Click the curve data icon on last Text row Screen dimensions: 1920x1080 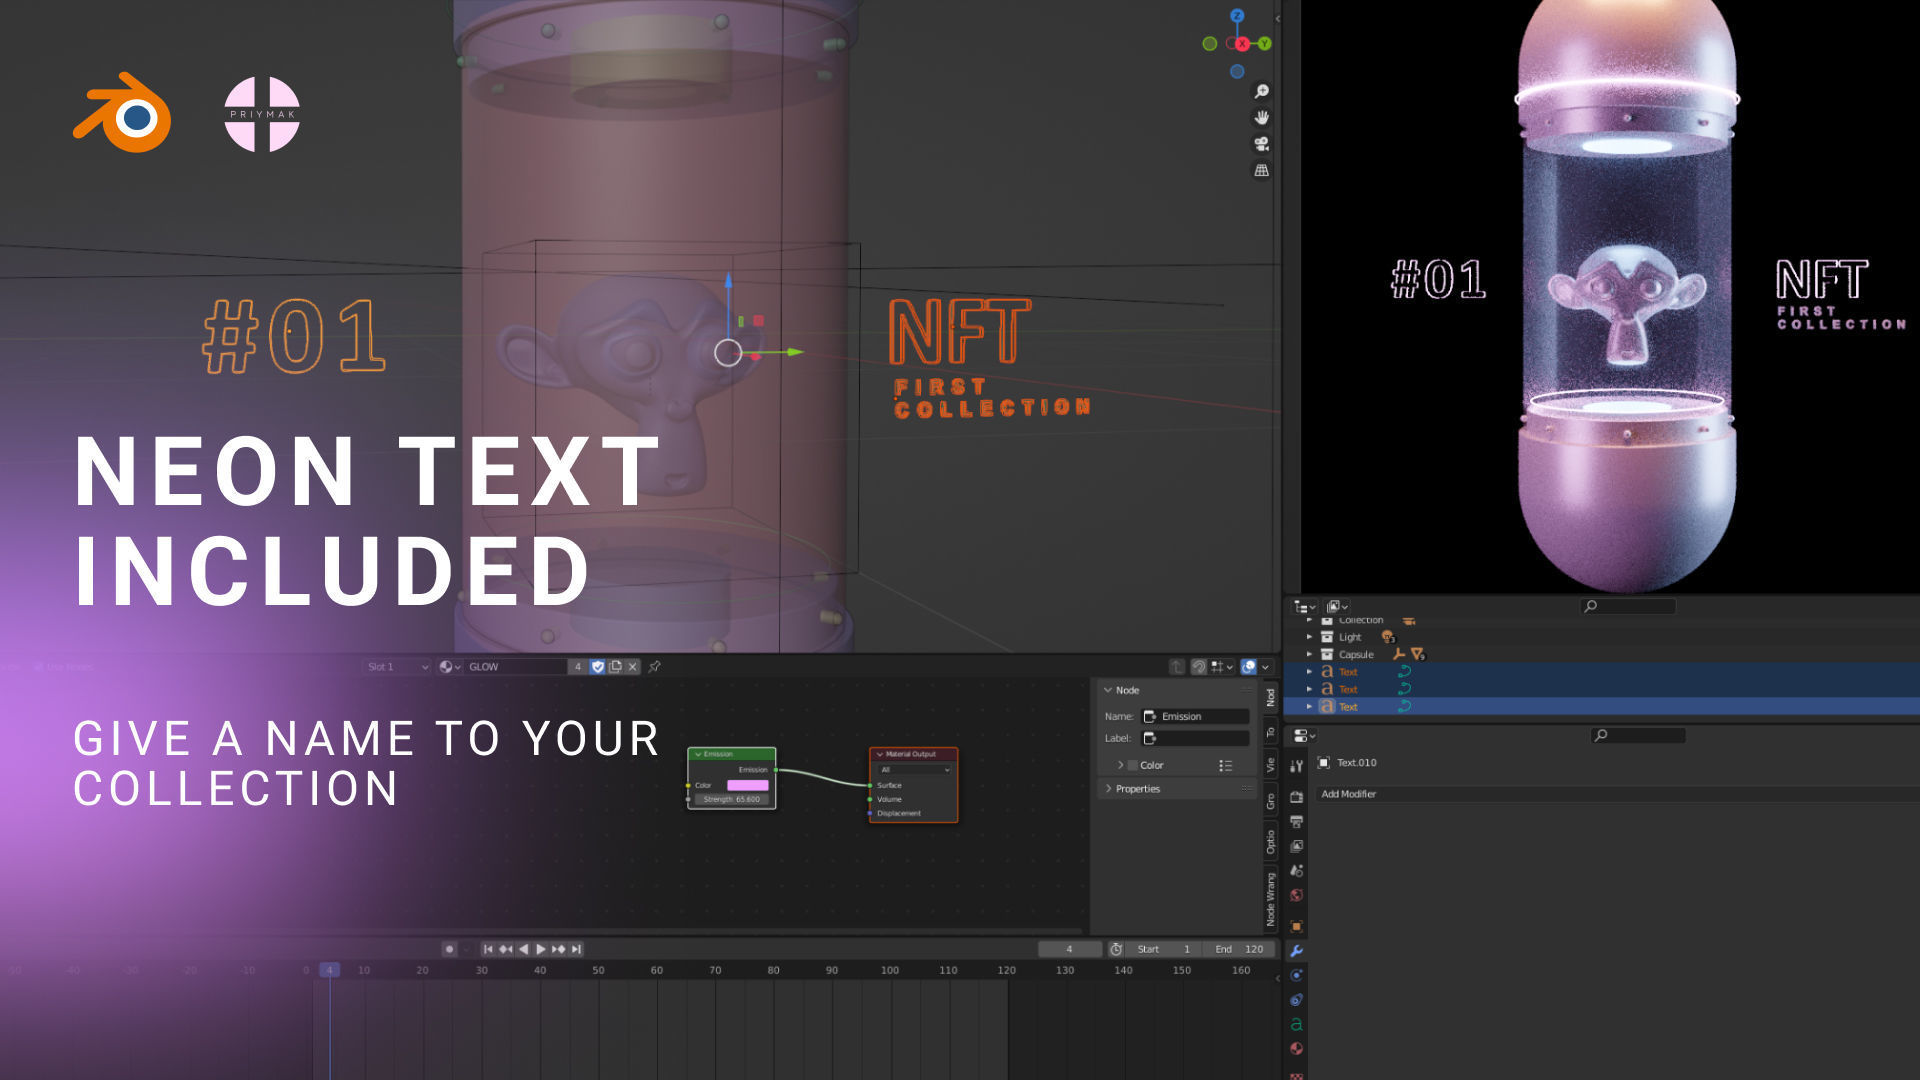(1404, 707)
